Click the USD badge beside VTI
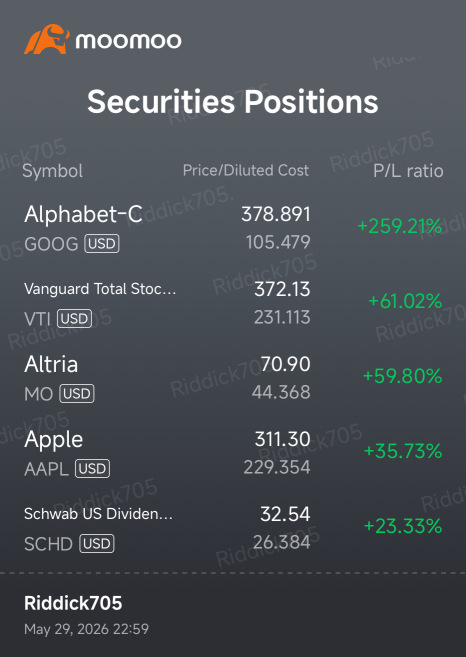The width and height of the screenshot is (466, 657). 74,319
